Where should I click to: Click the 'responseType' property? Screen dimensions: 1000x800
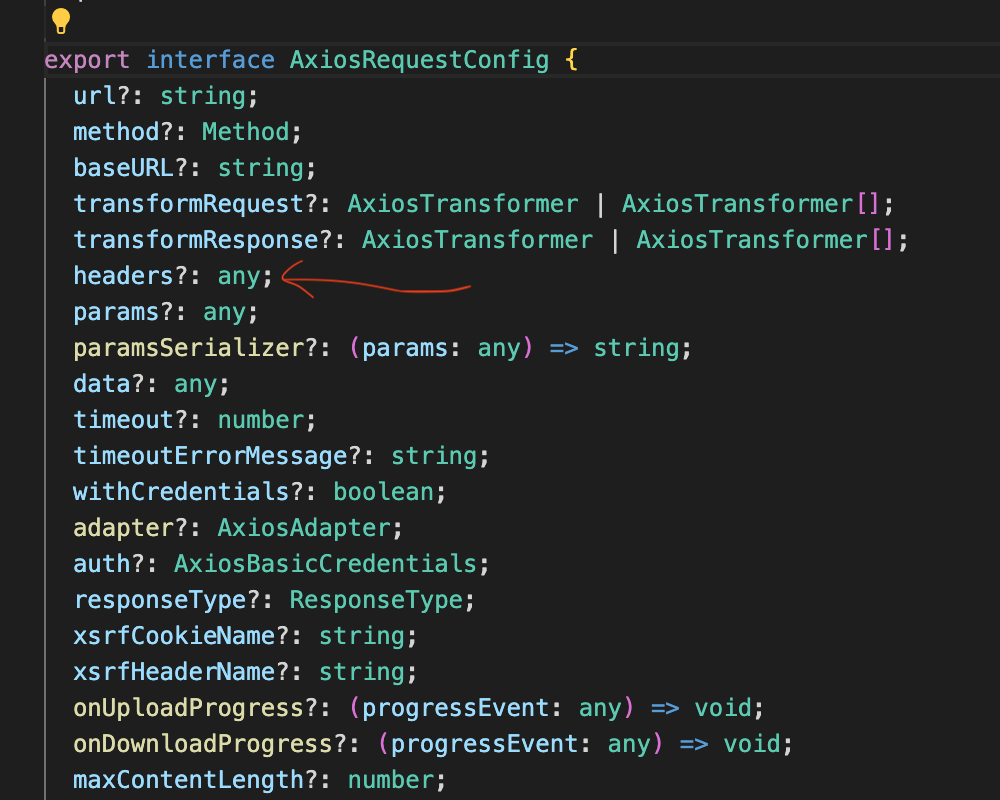point(159,600)
